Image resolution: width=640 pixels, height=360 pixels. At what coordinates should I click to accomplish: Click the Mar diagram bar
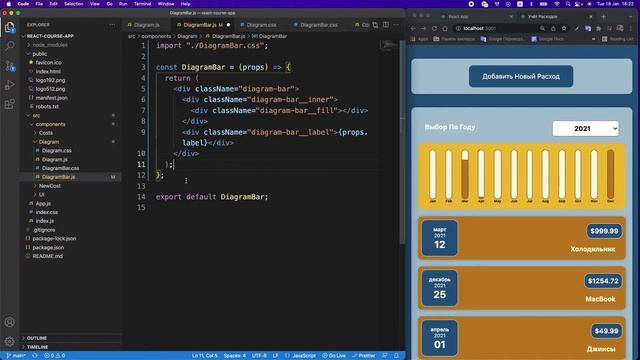pyautogui.click(x=465, y=174)
